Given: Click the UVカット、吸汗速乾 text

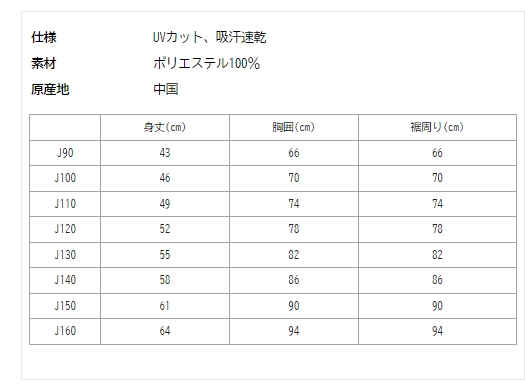Looking at the screenshot, I should tap(210, 37).
